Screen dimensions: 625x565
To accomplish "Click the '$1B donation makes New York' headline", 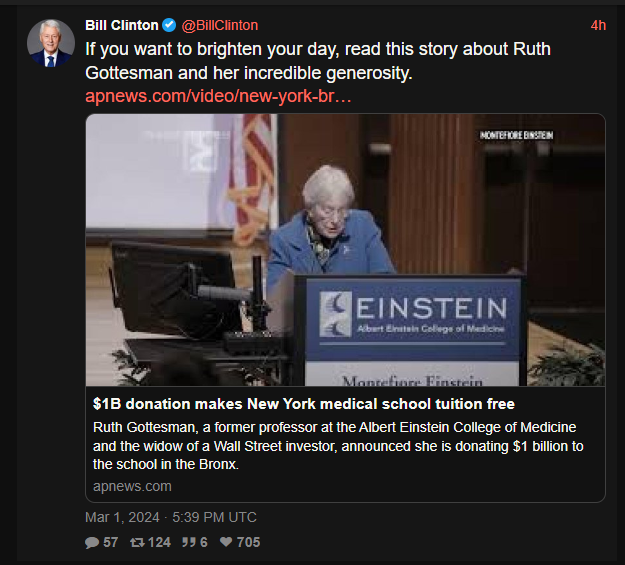I will pyautogui.click(x=304, y=404).
